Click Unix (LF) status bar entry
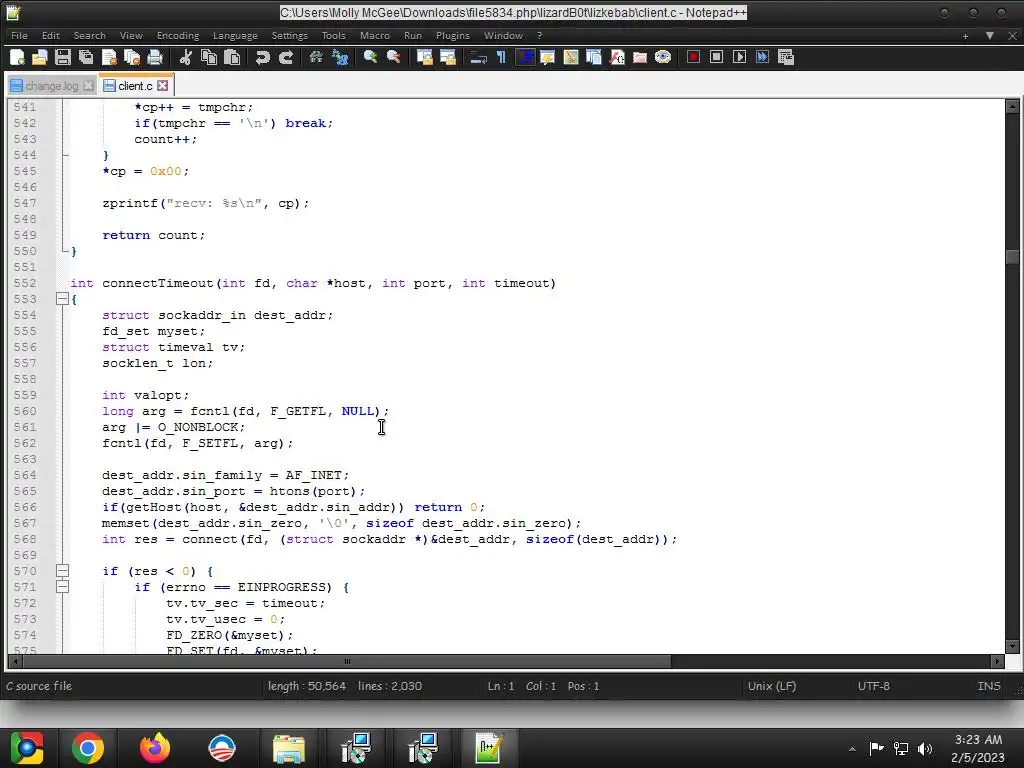This screenshot has width=1024, height=768. point(772,686)
